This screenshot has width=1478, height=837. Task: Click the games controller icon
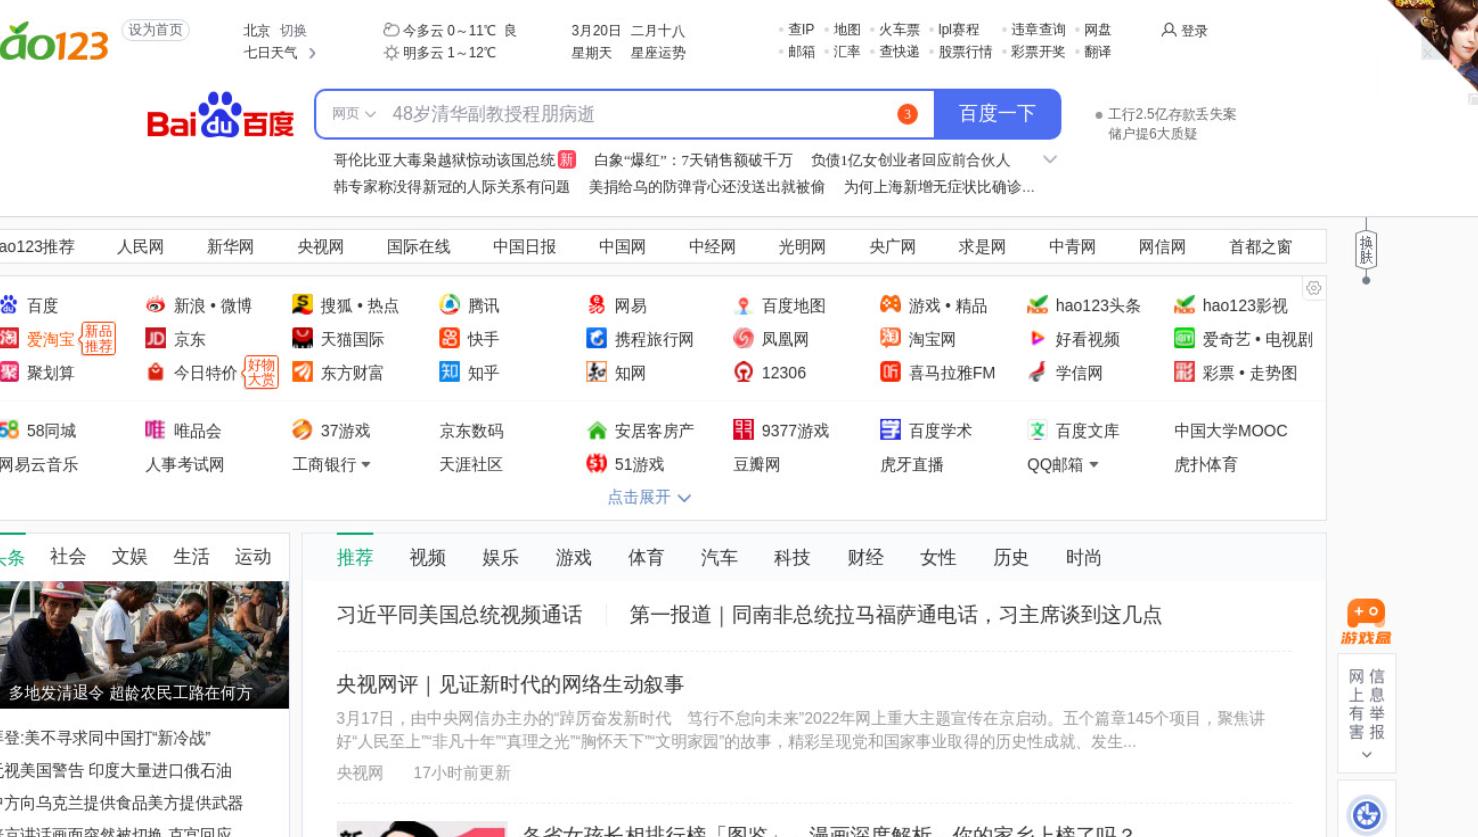pos(890,304)
